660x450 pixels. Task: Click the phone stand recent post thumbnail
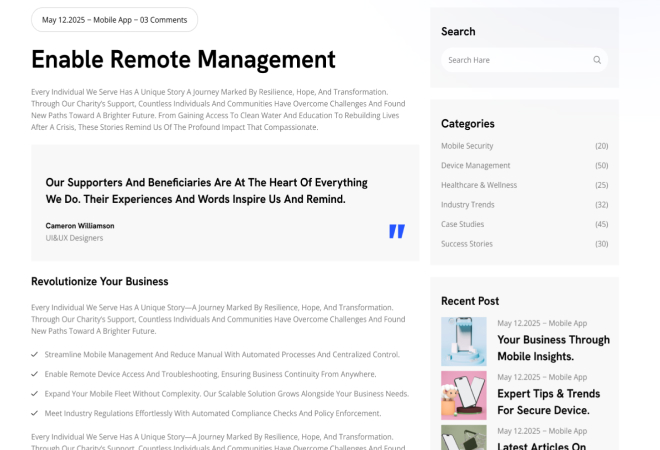coord(463,341)
